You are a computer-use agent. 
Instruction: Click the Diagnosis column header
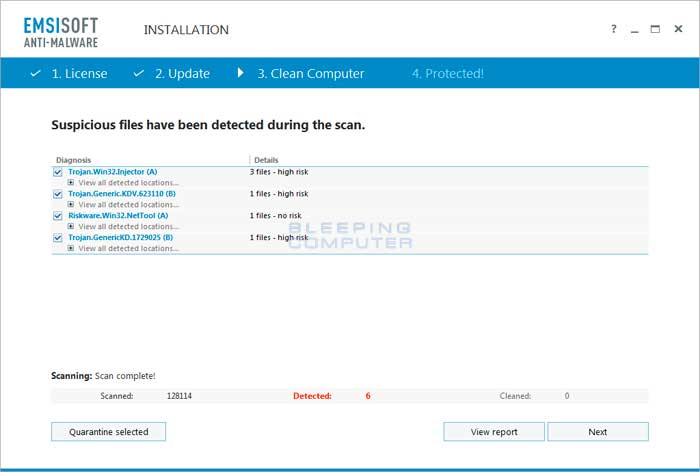coord(73,160)
